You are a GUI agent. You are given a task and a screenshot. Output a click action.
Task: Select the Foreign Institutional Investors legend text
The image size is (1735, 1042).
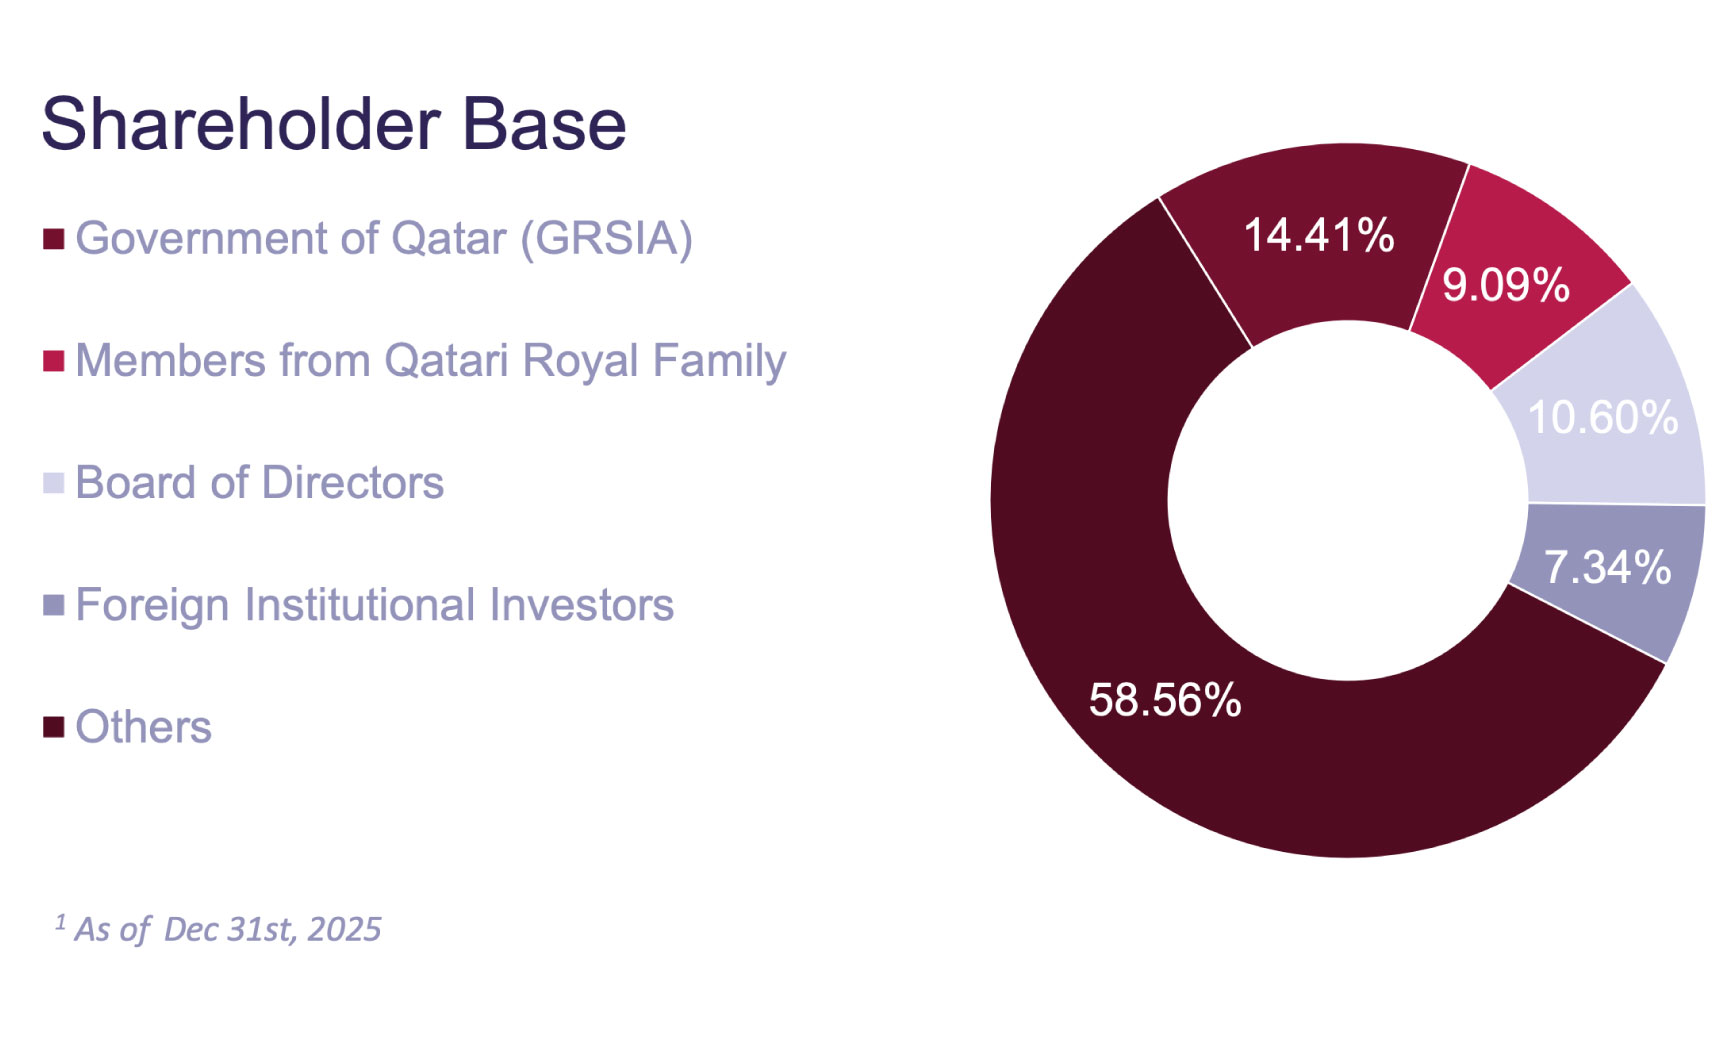click(x=374, y=606)
